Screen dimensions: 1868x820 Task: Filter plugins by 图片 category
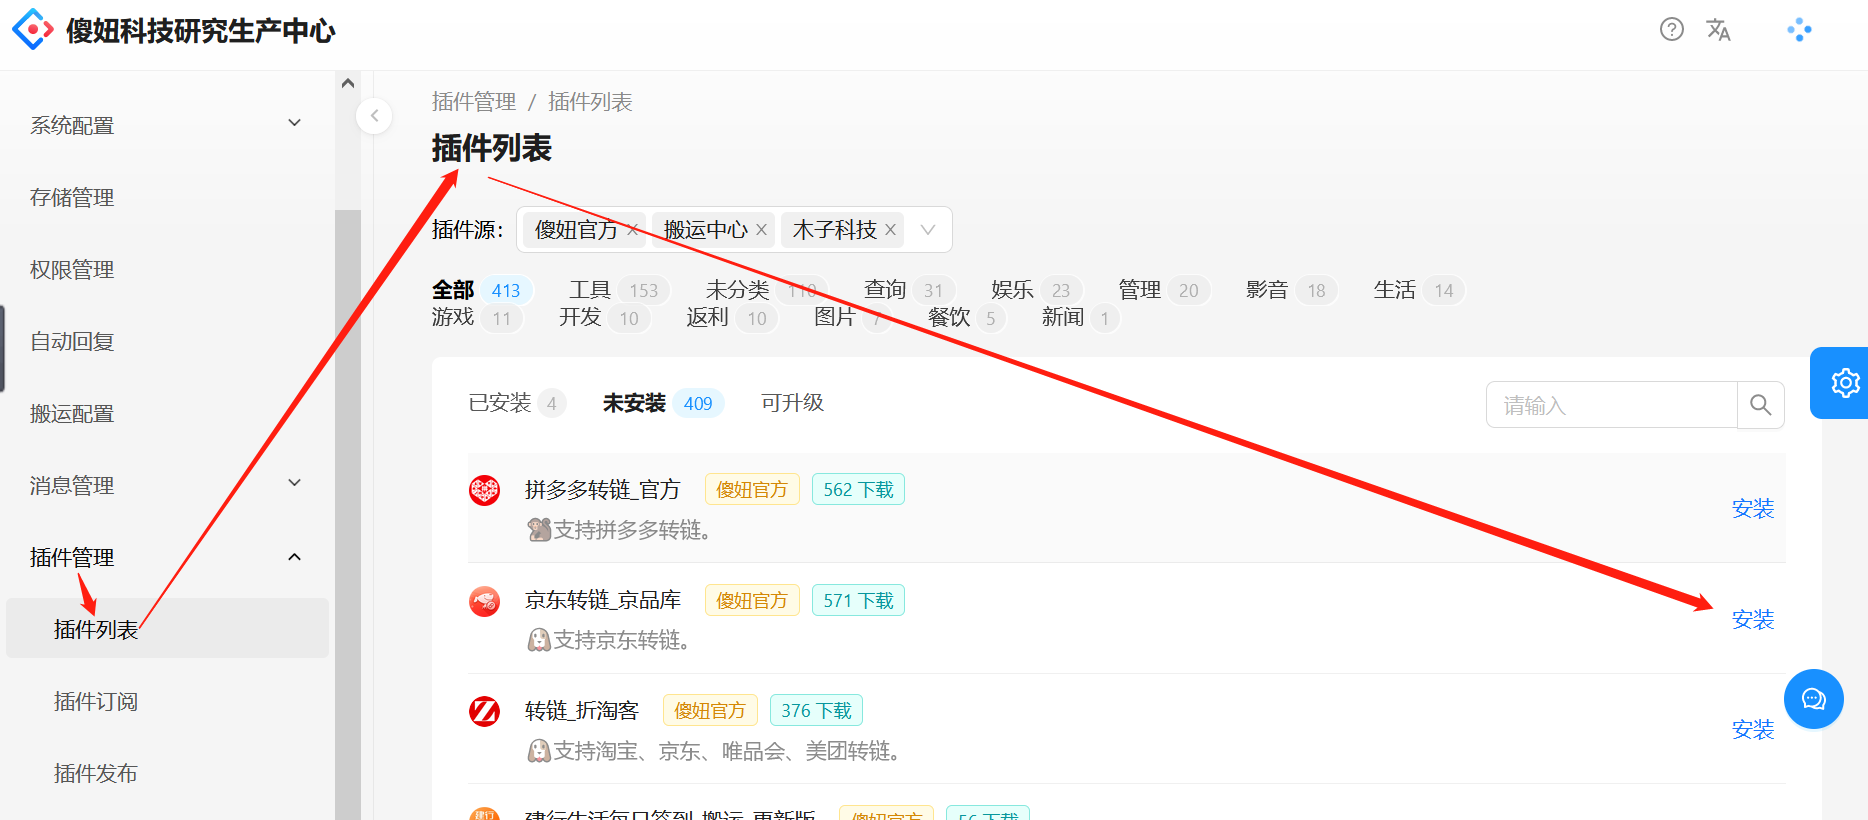pos(853,318)
